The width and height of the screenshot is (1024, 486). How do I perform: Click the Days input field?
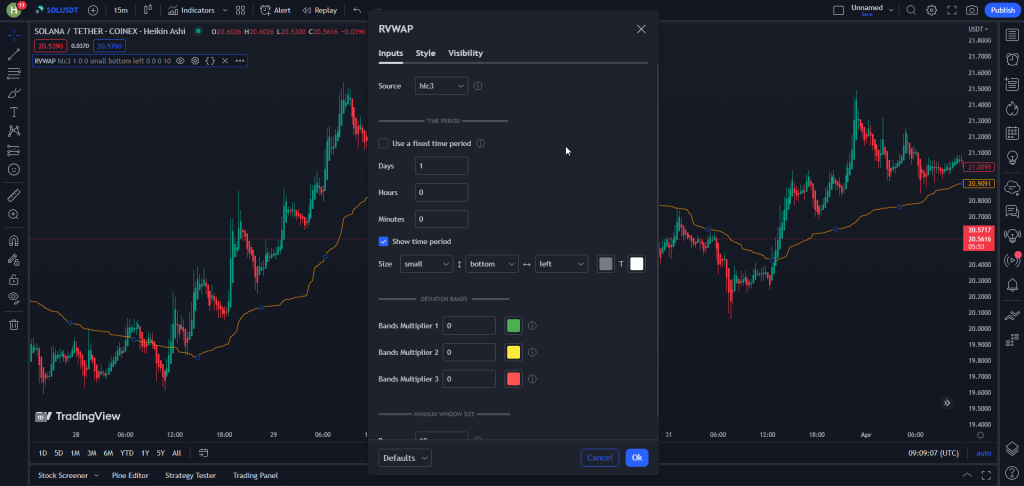click(x=441, y=166)
